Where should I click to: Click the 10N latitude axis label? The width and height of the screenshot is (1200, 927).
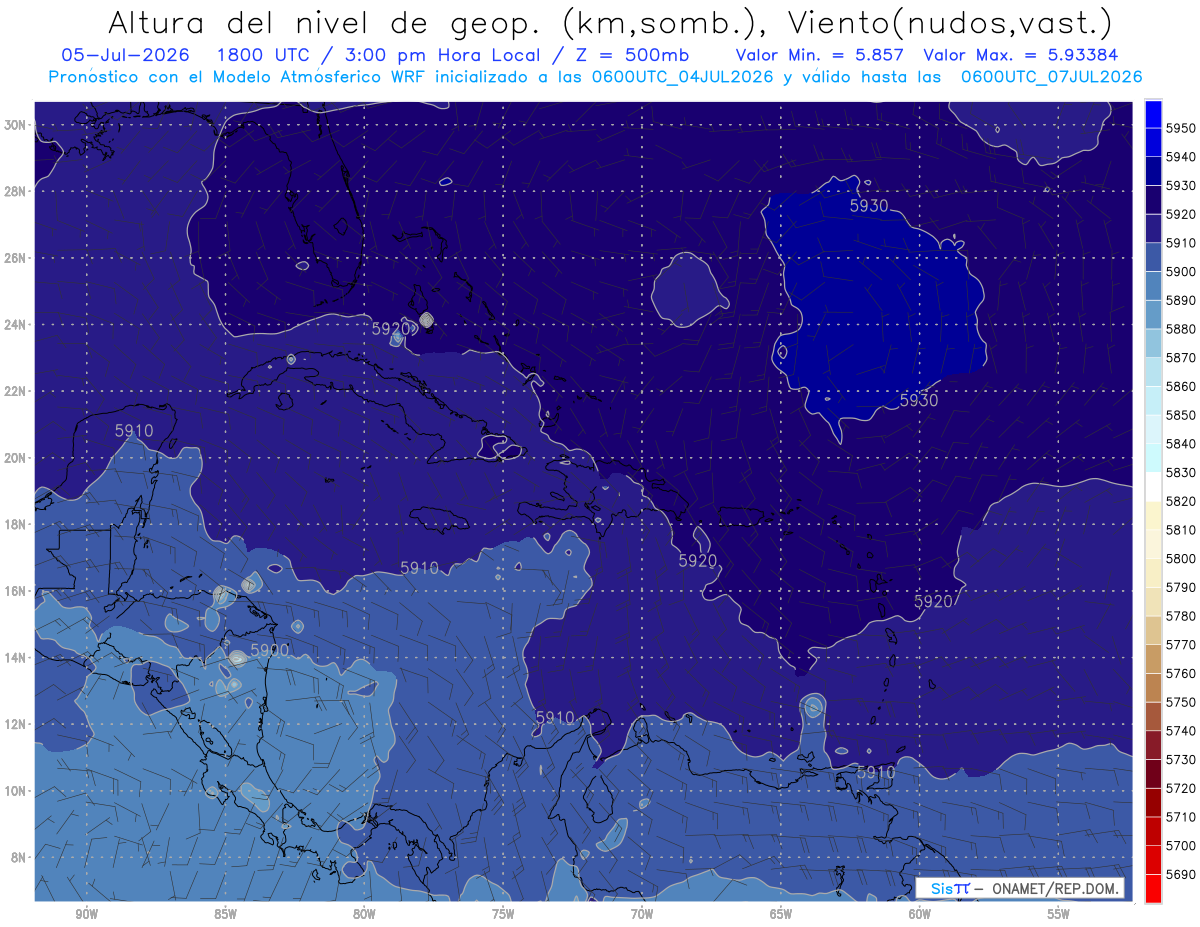tap(15, 791)
